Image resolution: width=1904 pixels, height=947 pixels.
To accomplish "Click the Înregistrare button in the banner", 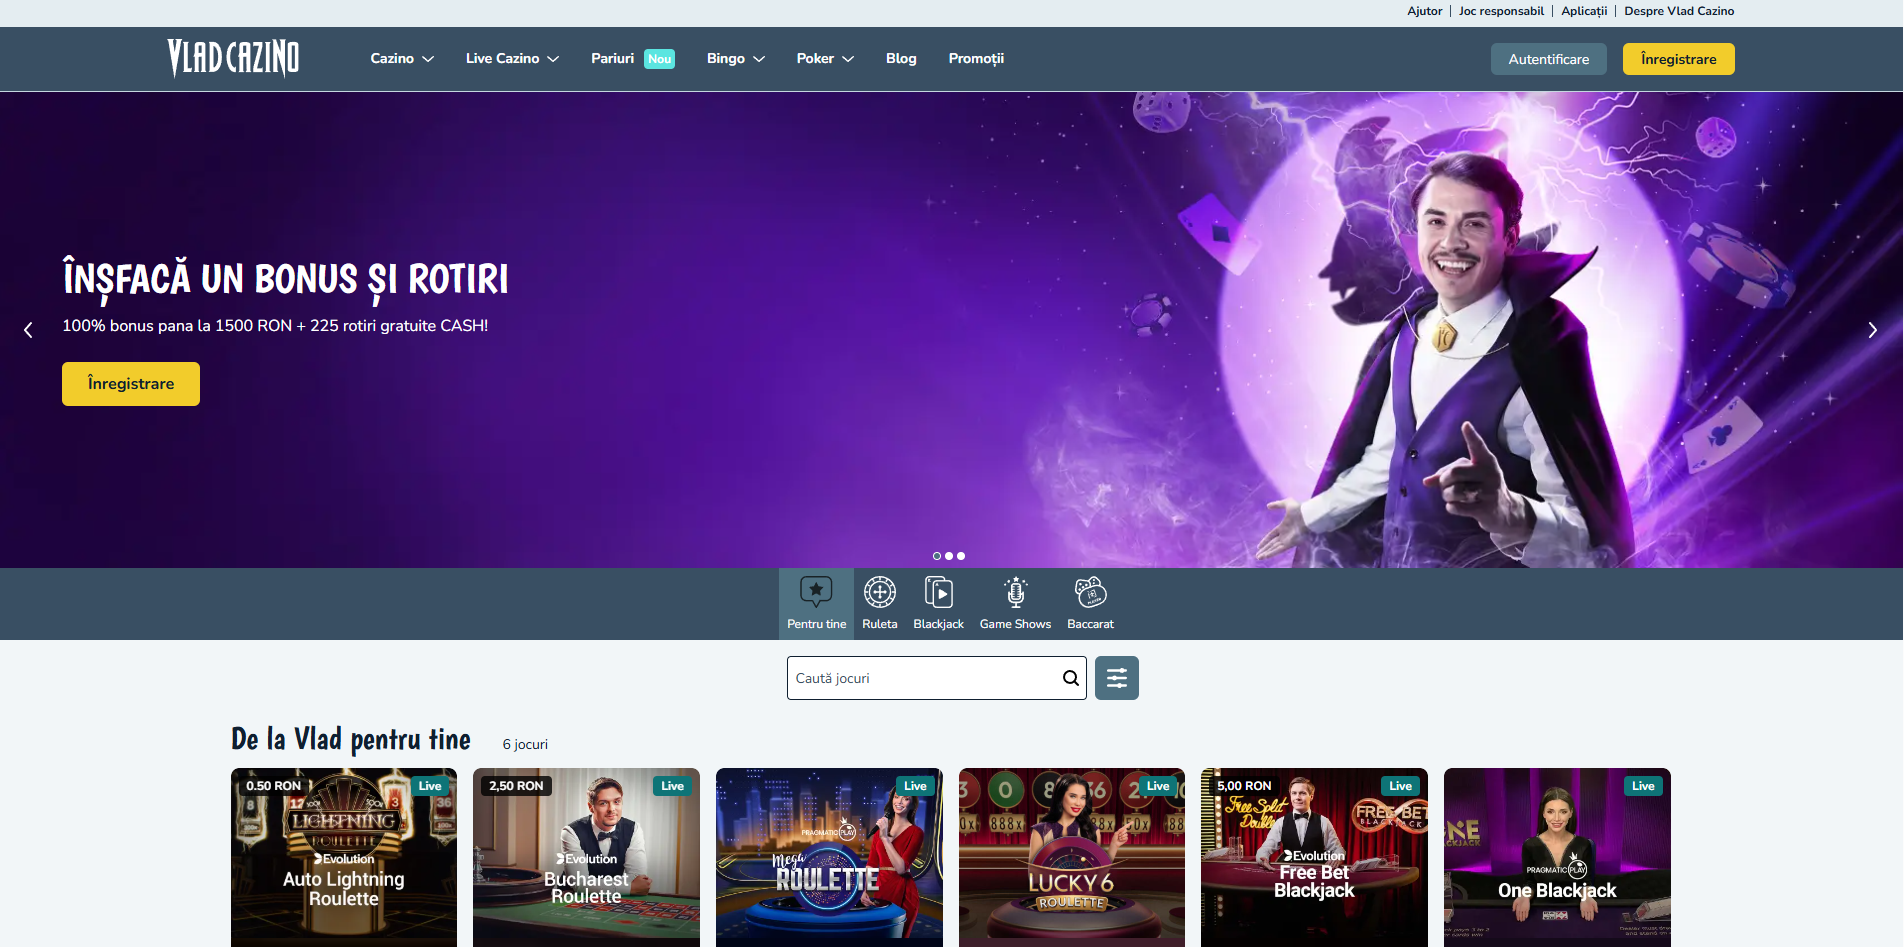I will 131,384.
